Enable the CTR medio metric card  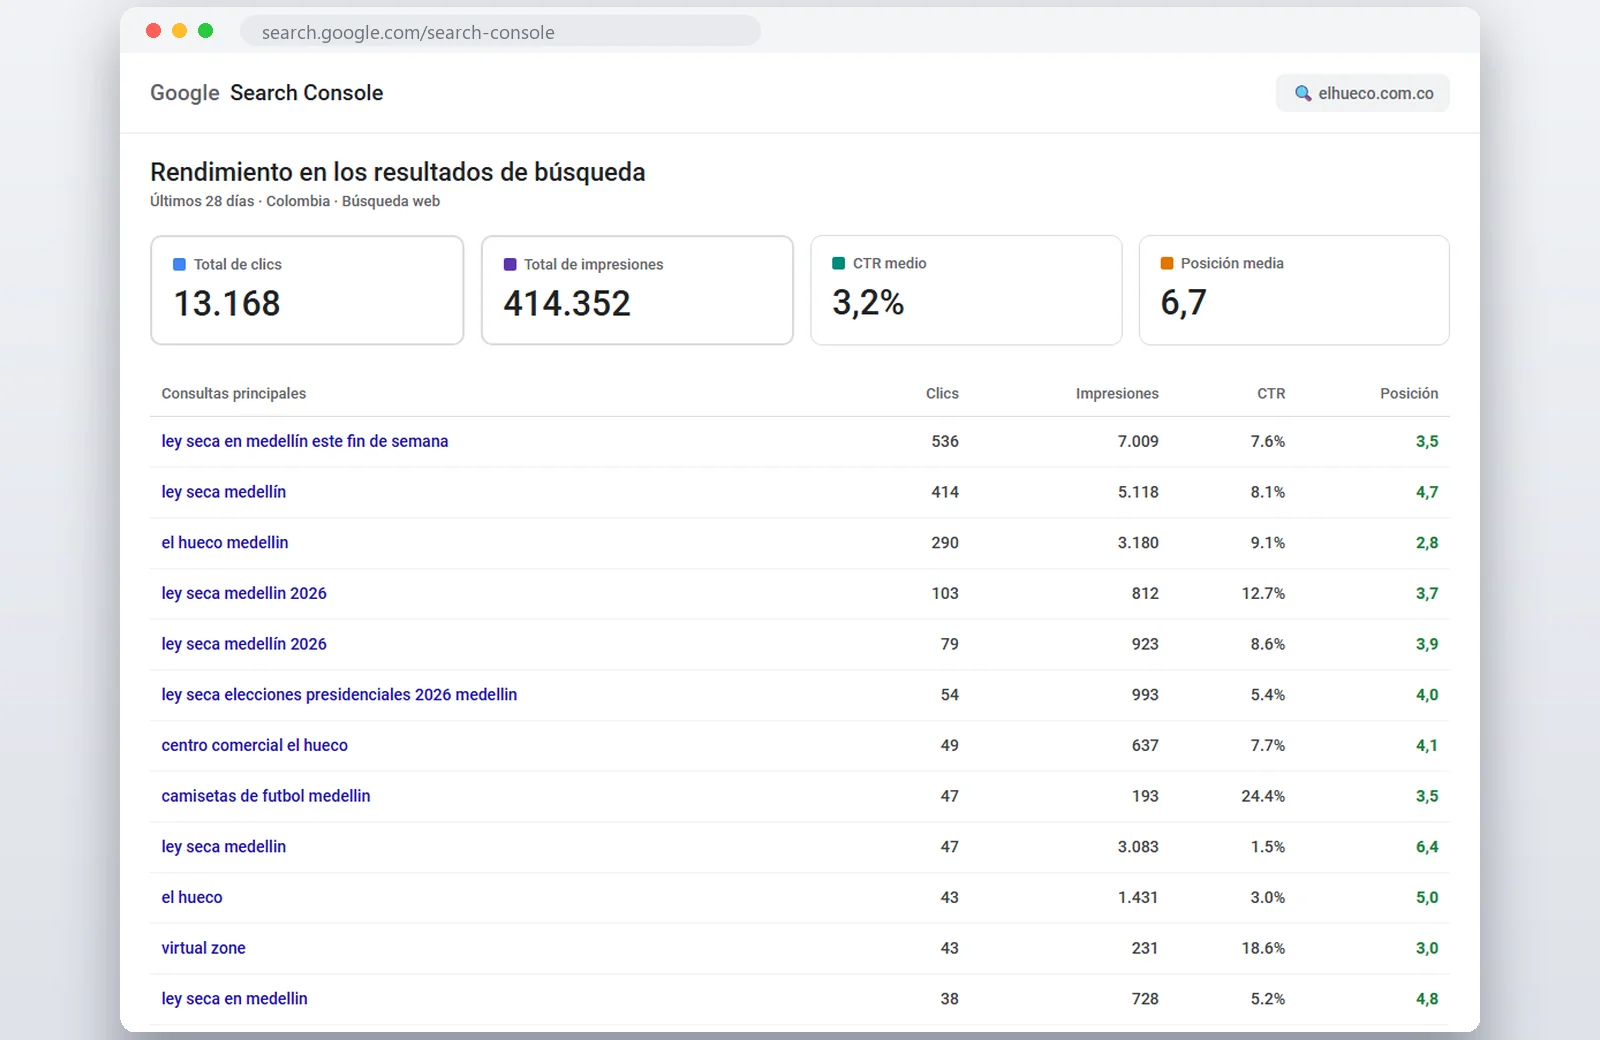tap(966, 290)
